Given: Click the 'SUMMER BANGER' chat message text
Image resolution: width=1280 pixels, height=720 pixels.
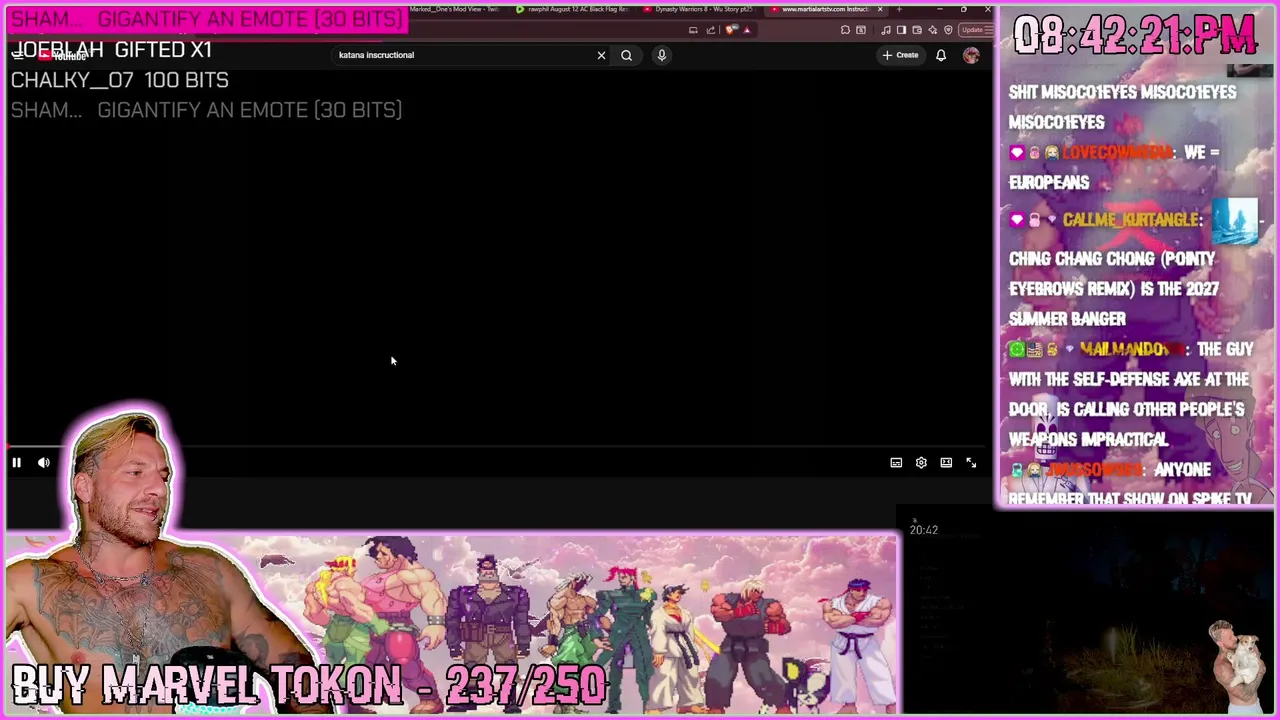Looking at the screenshot, I should [1067, 319].
